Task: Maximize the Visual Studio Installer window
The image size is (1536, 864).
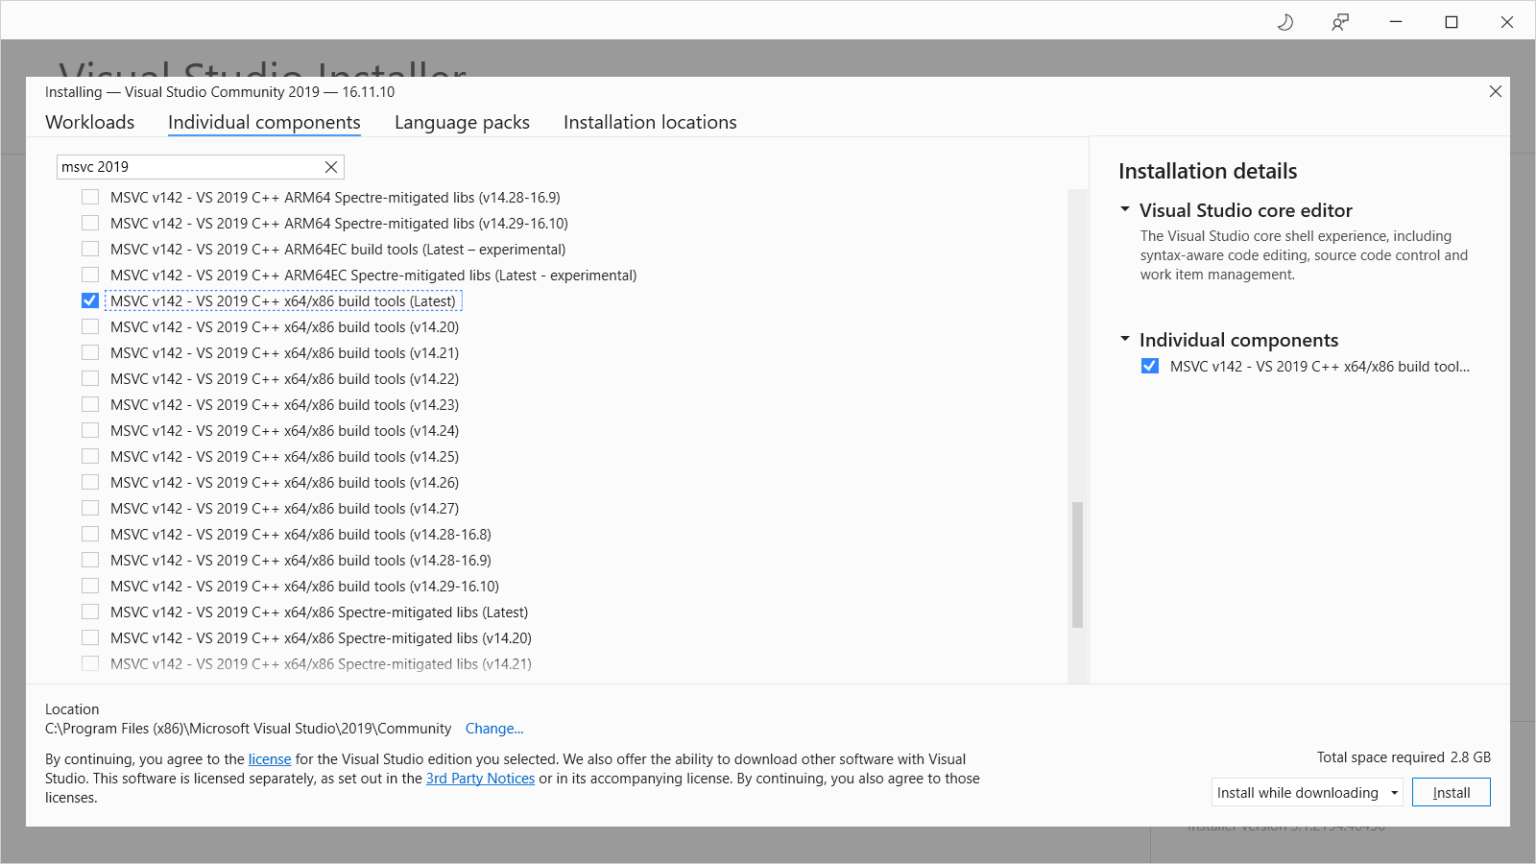Action: point(1451,22)
